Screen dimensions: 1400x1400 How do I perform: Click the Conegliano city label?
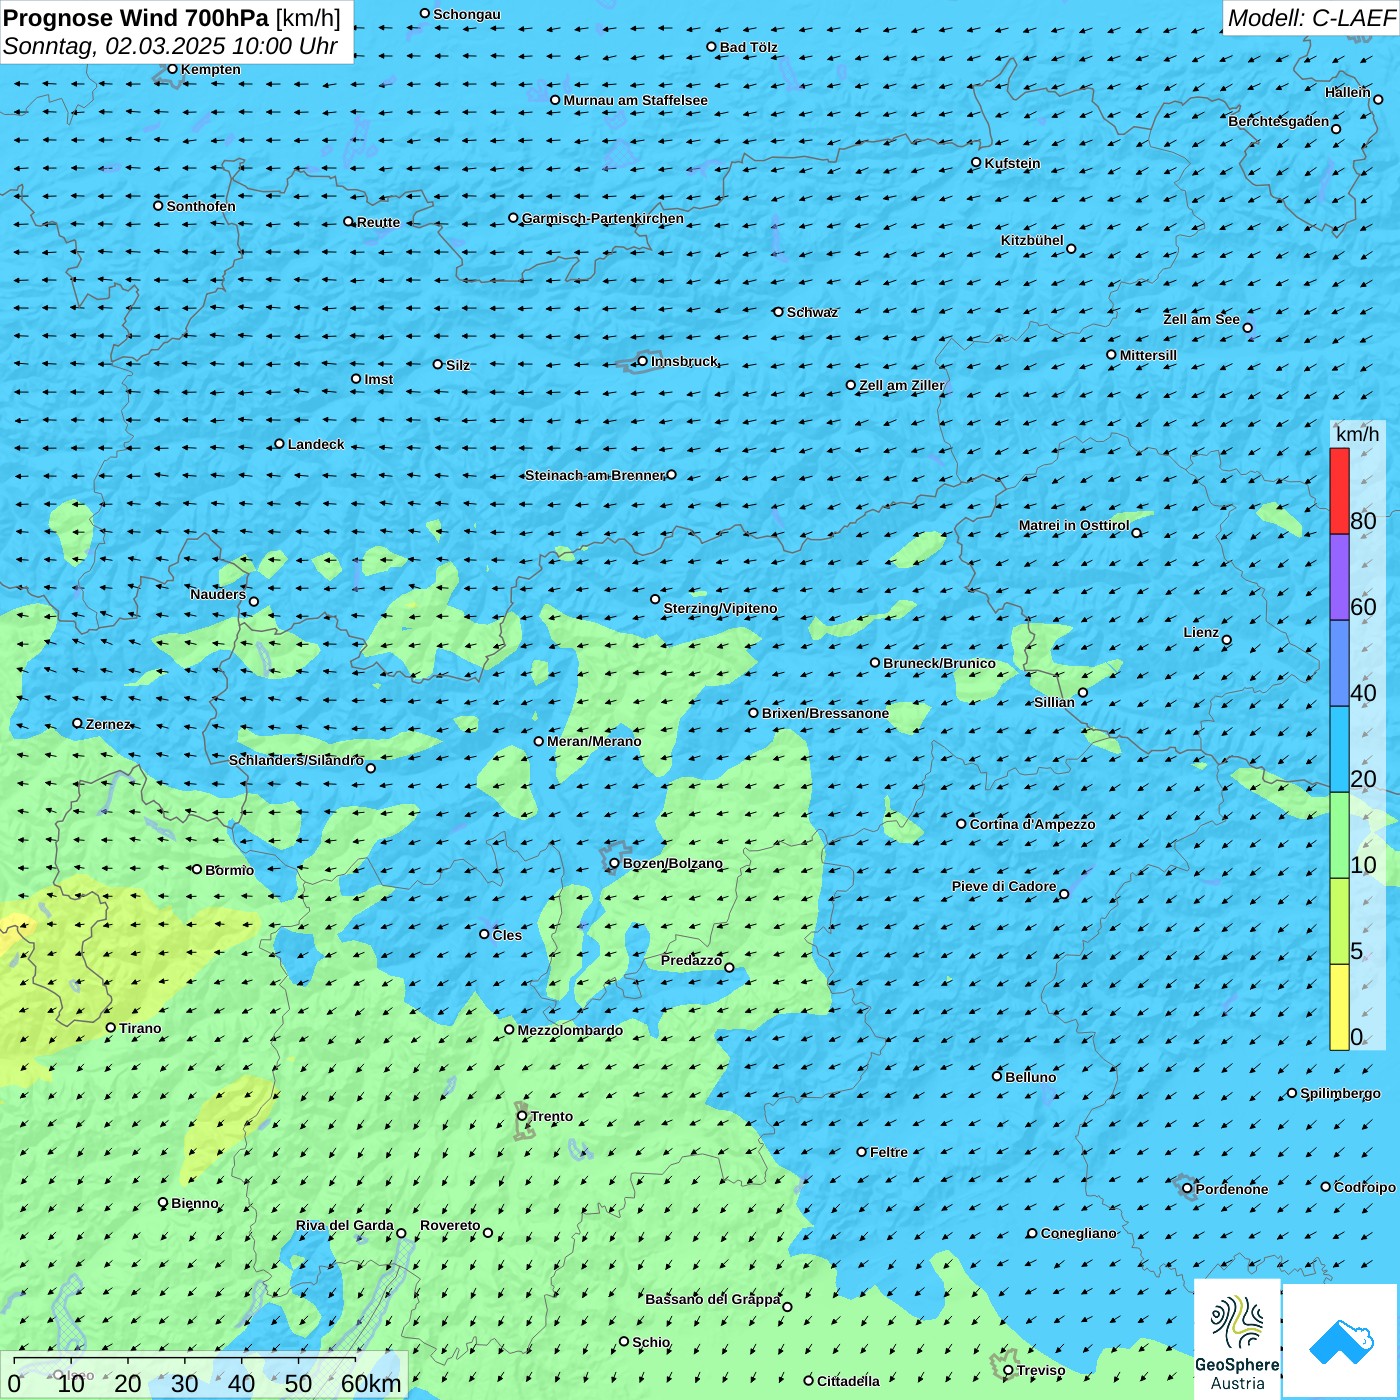[x=1078, y=1233]
